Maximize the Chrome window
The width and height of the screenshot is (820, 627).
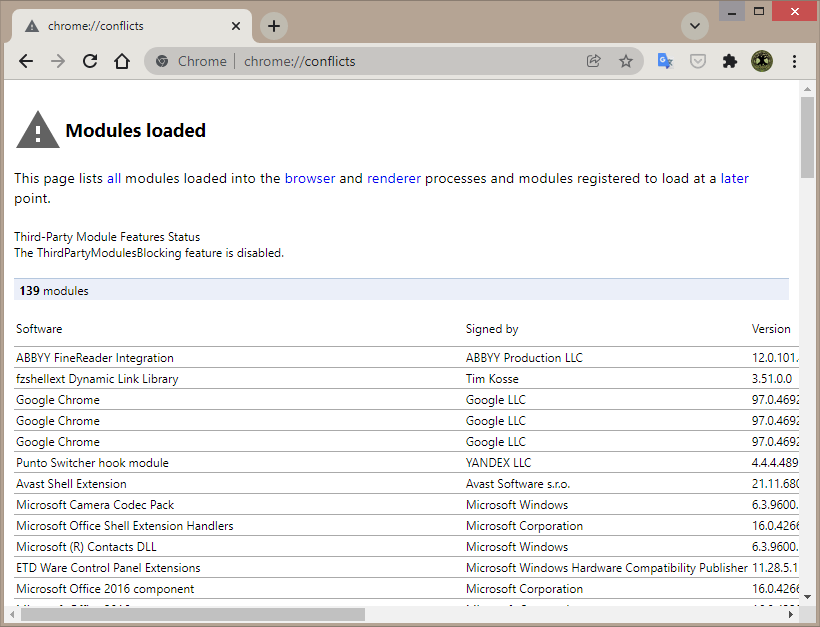click(758, 11)
